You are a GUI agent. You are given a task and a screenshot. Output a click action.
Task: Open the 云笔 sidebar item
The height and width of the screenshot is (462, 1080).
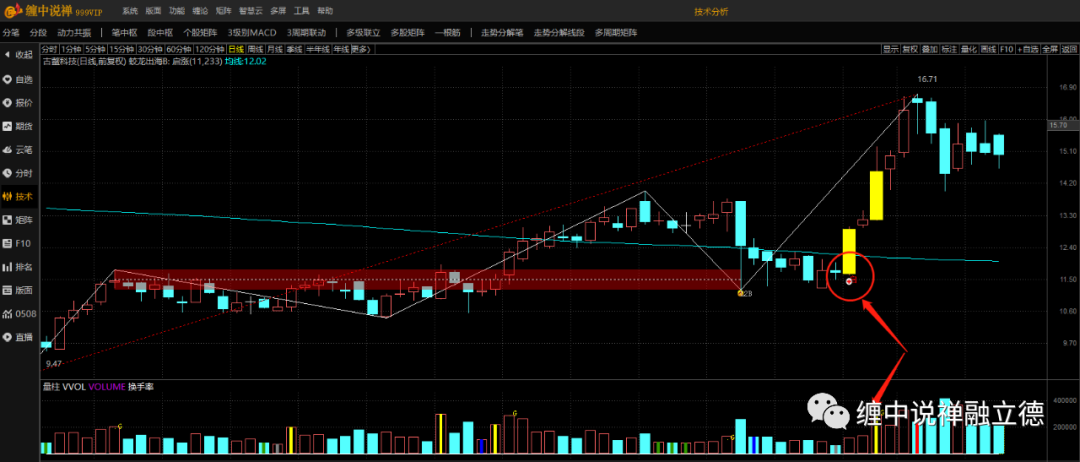19,149
